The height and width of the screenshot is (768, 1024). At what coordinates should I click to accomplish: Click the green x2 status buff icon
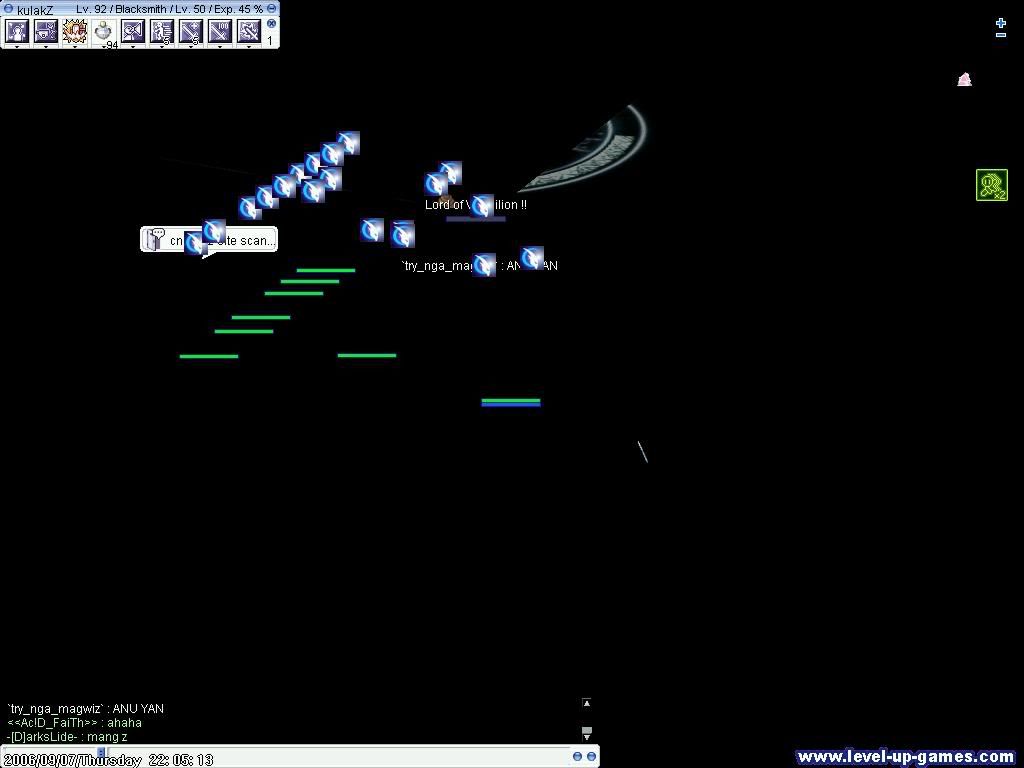[991, 185]
